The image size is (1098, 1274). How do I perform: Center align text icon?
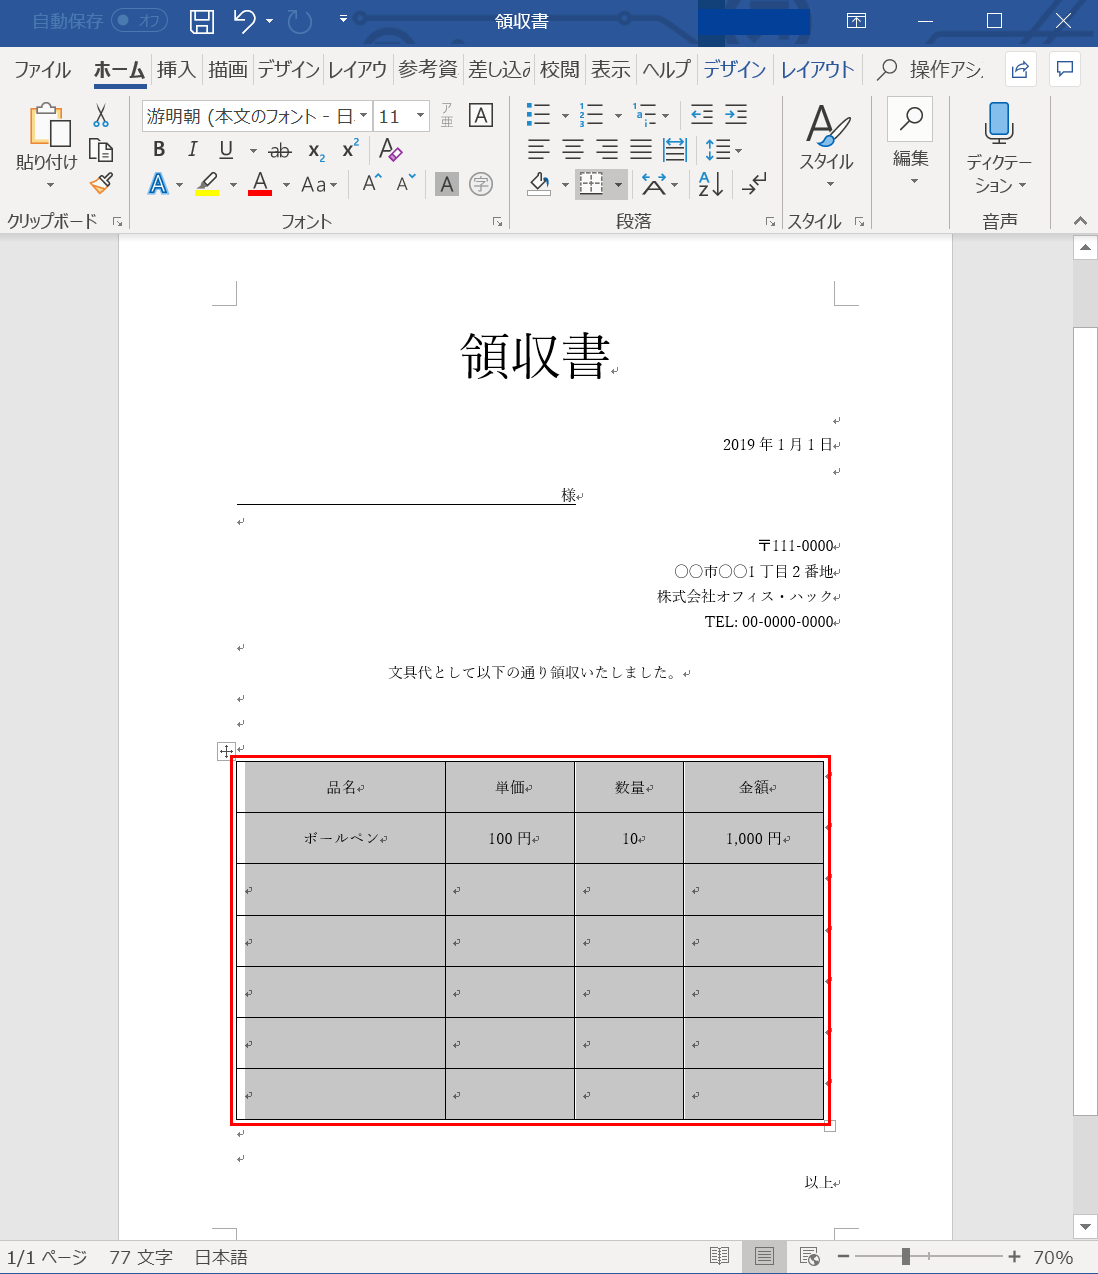click(573, 150)
